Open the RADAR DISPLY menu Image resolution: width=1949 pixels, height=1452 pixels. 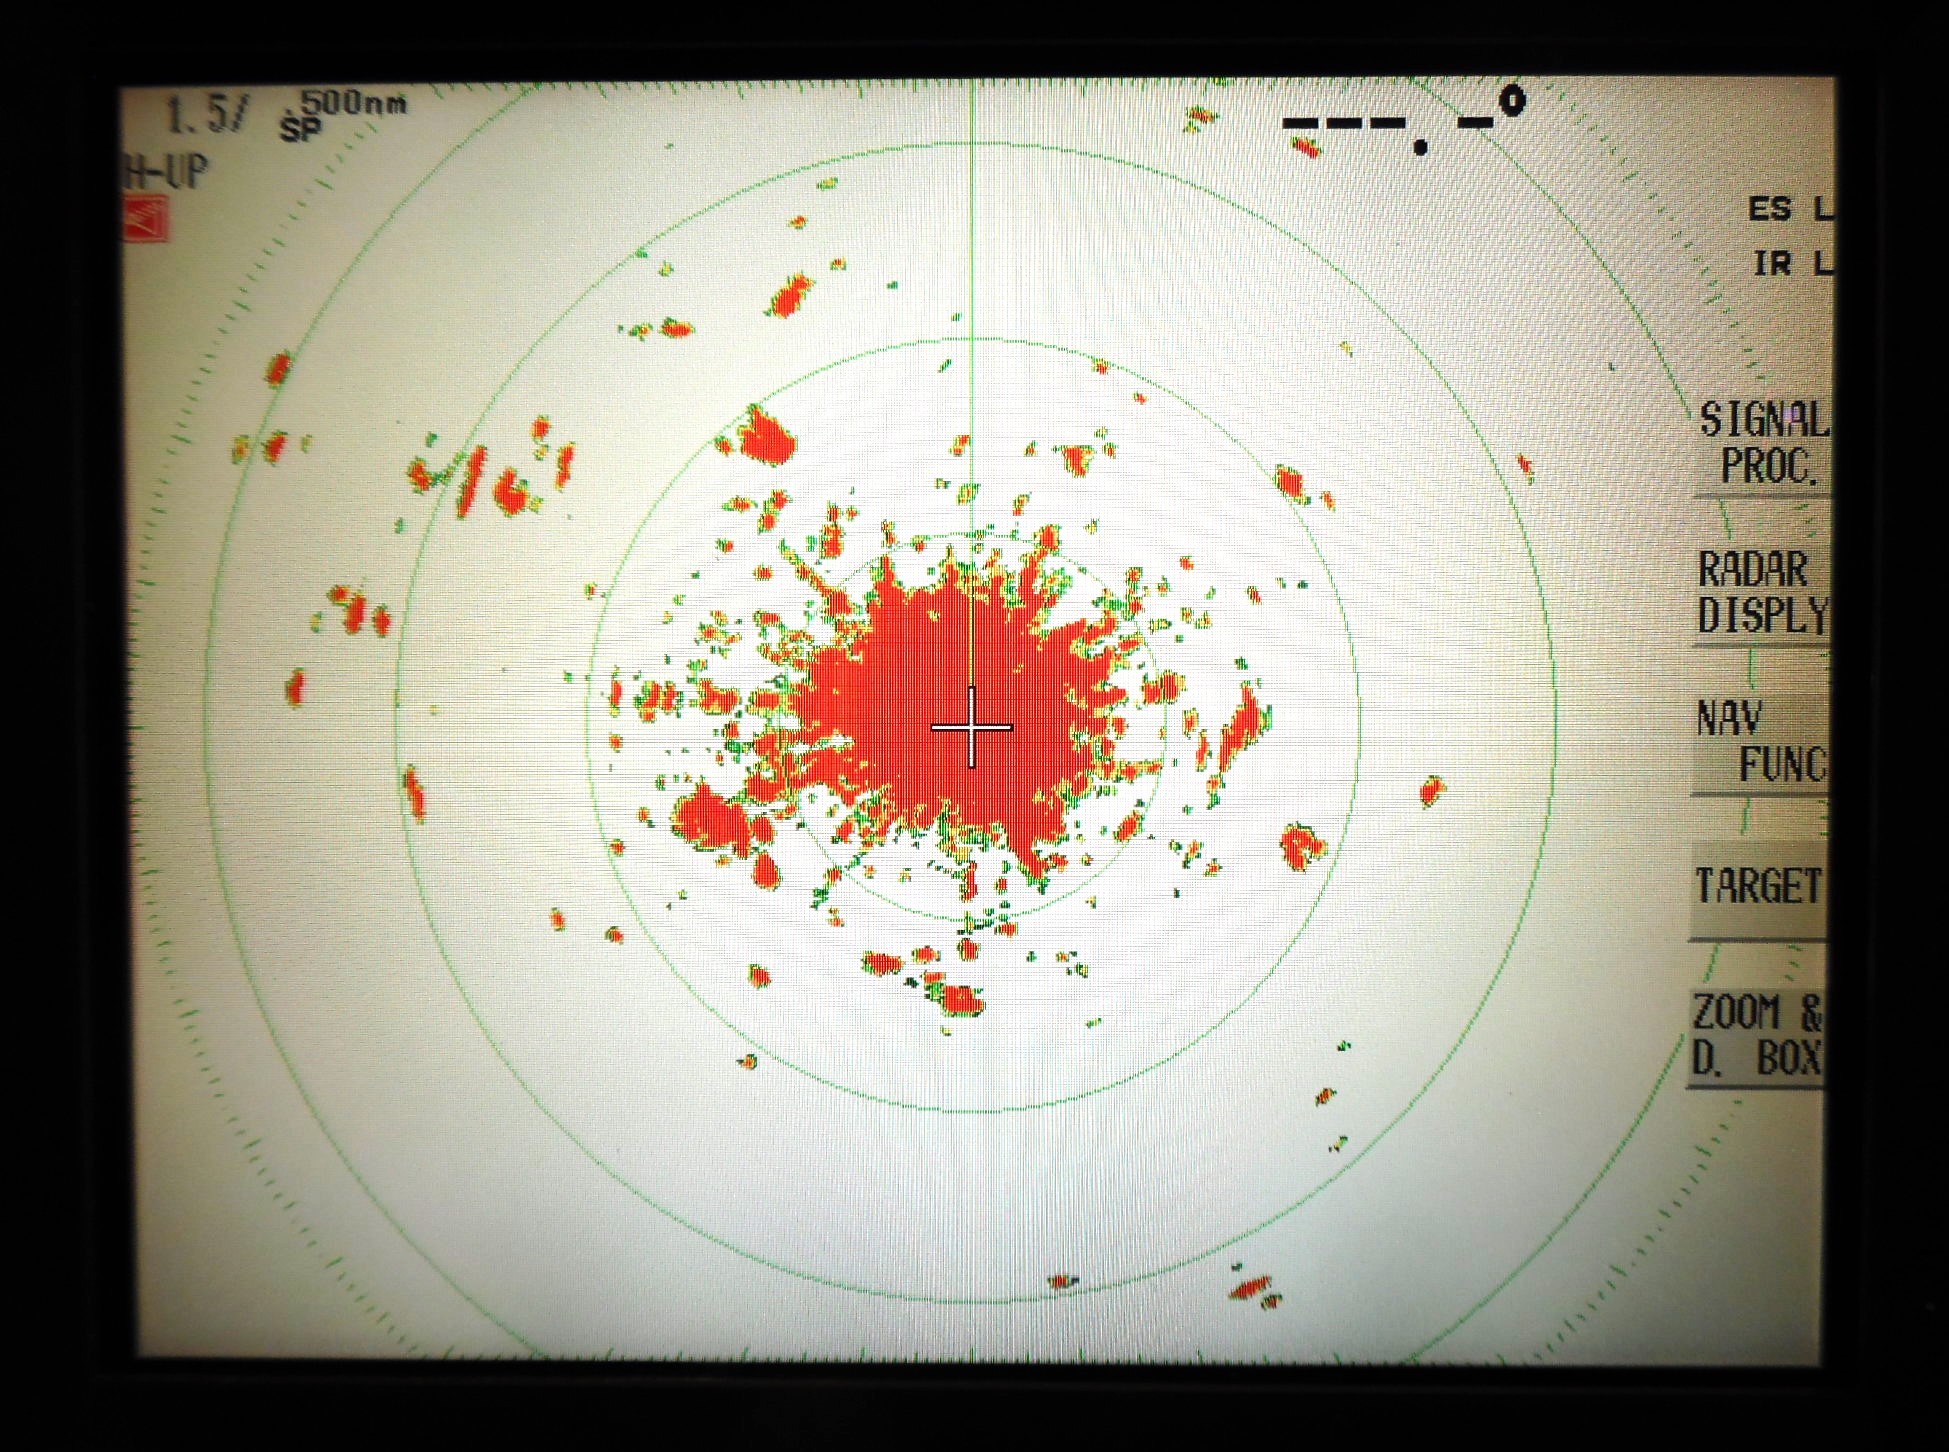tap(1762, 593)
